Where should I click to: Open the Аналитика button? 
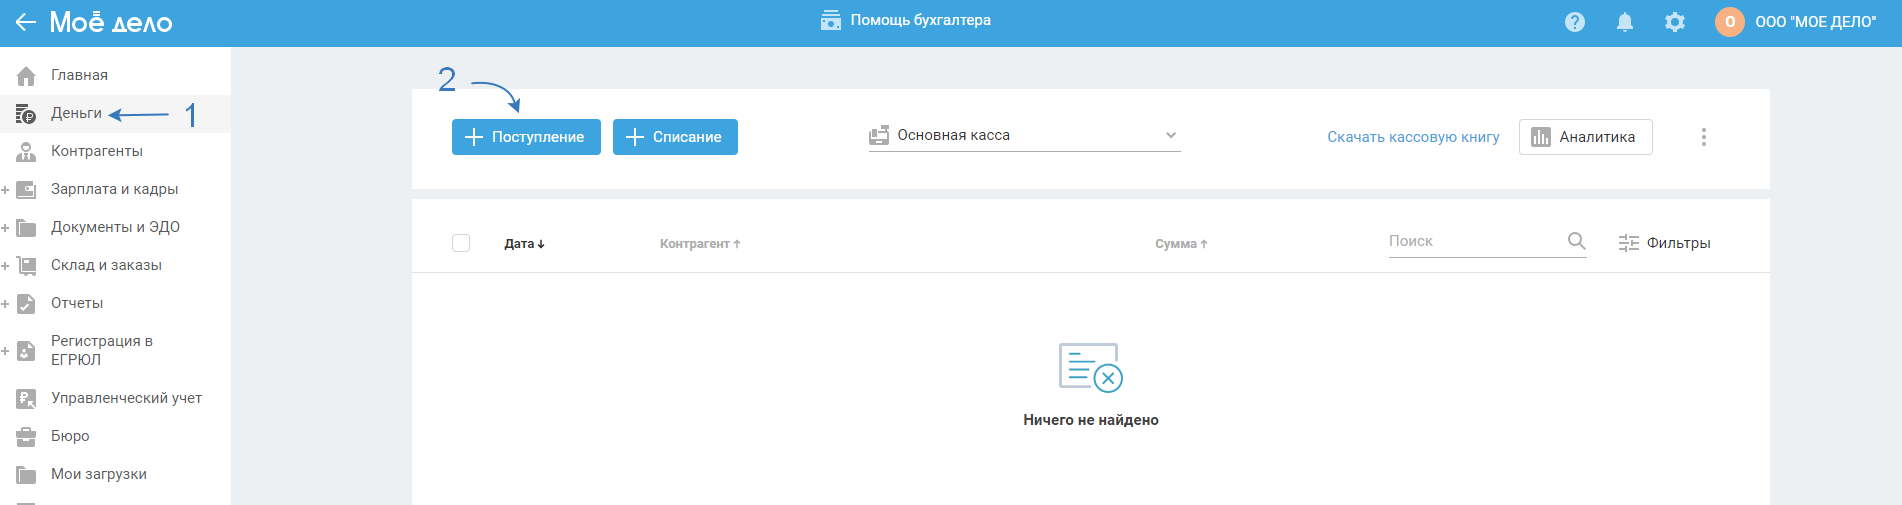[x=1585, y=137]
